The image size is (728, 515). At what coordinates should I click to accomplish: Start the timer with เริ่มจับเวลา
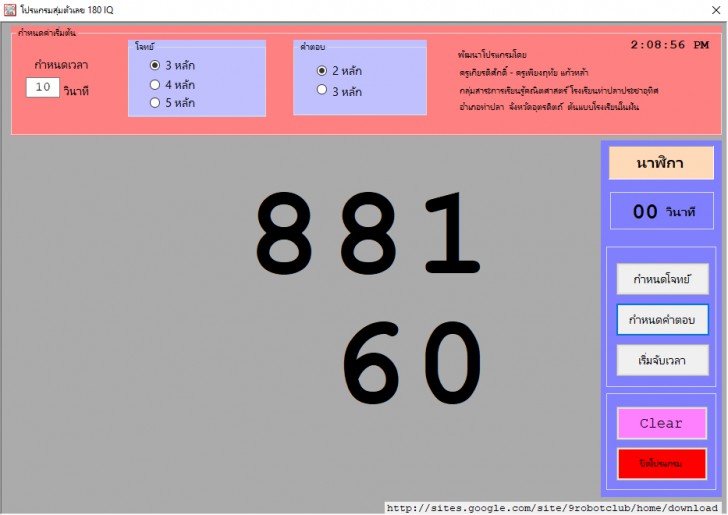pos(662,360)
